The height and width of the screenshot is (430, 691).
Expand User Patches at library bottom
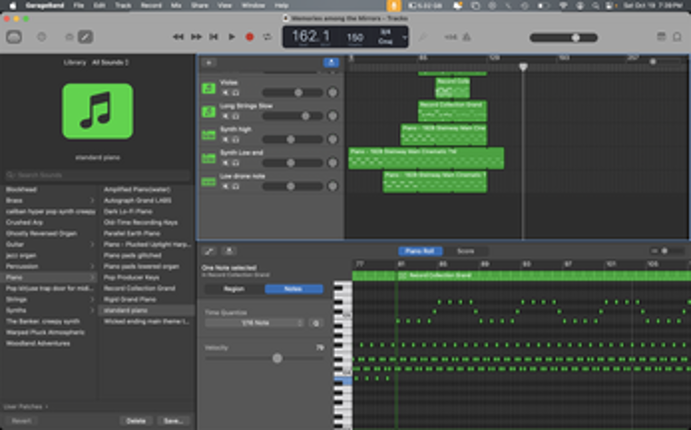tap(26, 407)
